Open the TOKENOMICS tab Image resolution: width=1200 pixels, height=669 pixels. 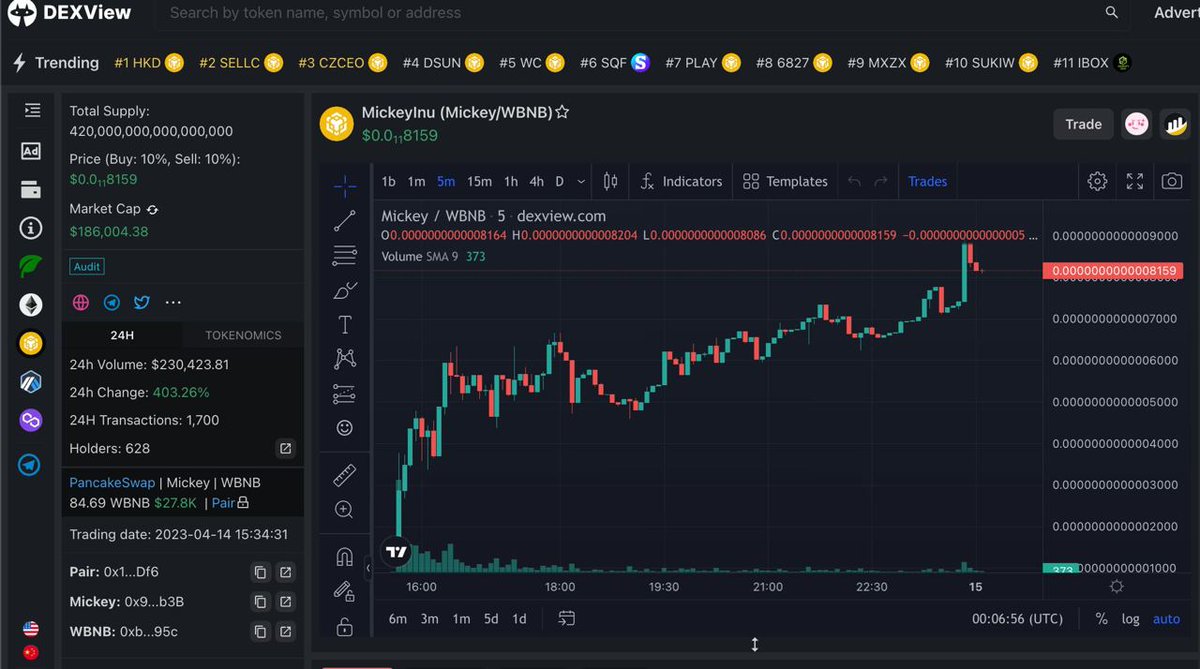243,335
